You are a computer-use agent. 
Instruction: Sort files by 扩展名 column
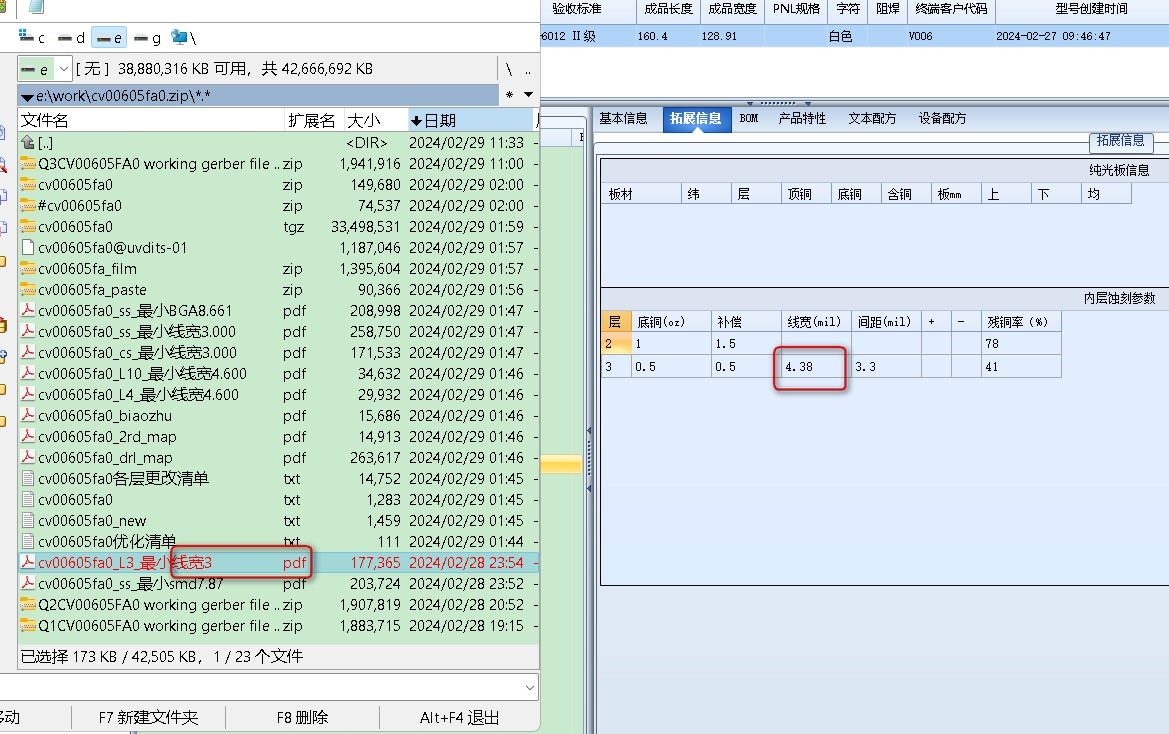315,121
